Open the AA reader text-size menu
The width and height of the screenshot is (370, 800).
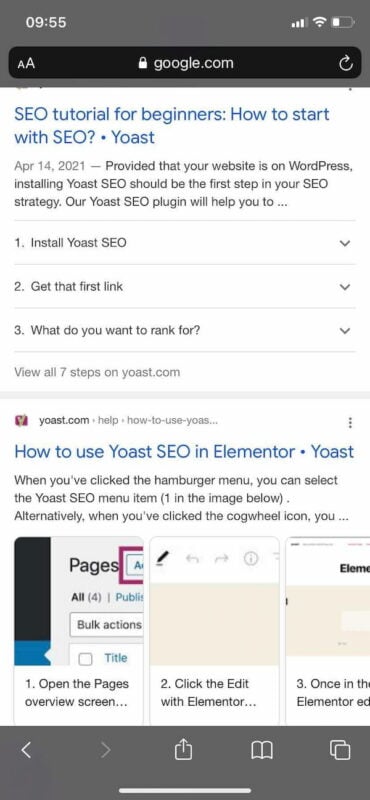(x=26, y=64)
